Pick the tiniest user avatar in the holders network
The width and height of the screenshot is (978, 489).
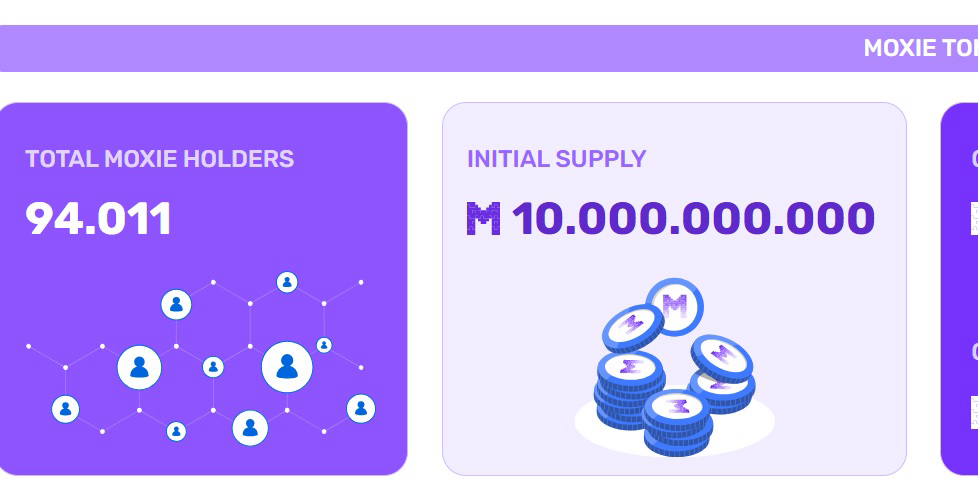point(324,345)
